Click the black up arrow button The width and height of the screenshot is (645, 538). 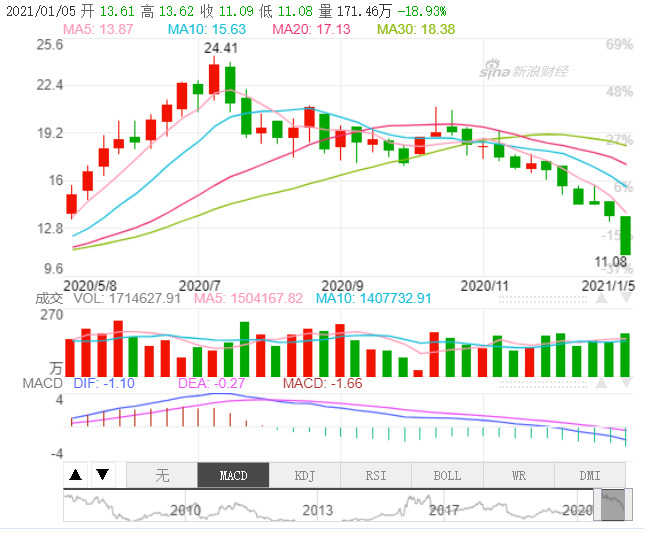point(76,475)
